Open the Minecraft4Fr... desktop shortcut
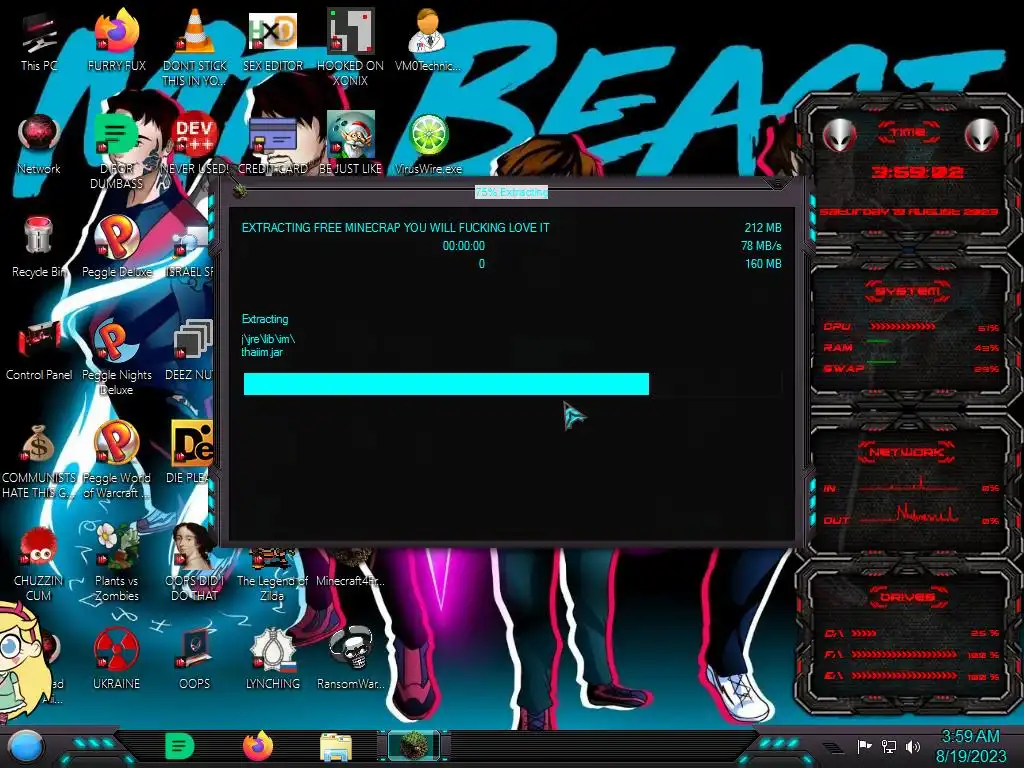Screen dimensions: 1024x768 point(350,569)
